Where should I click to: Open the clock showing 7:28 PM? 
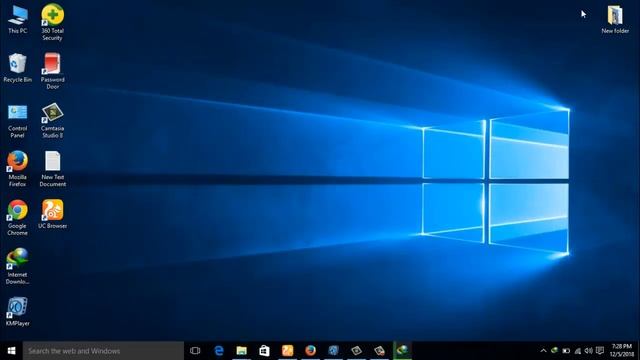[621, 351]
